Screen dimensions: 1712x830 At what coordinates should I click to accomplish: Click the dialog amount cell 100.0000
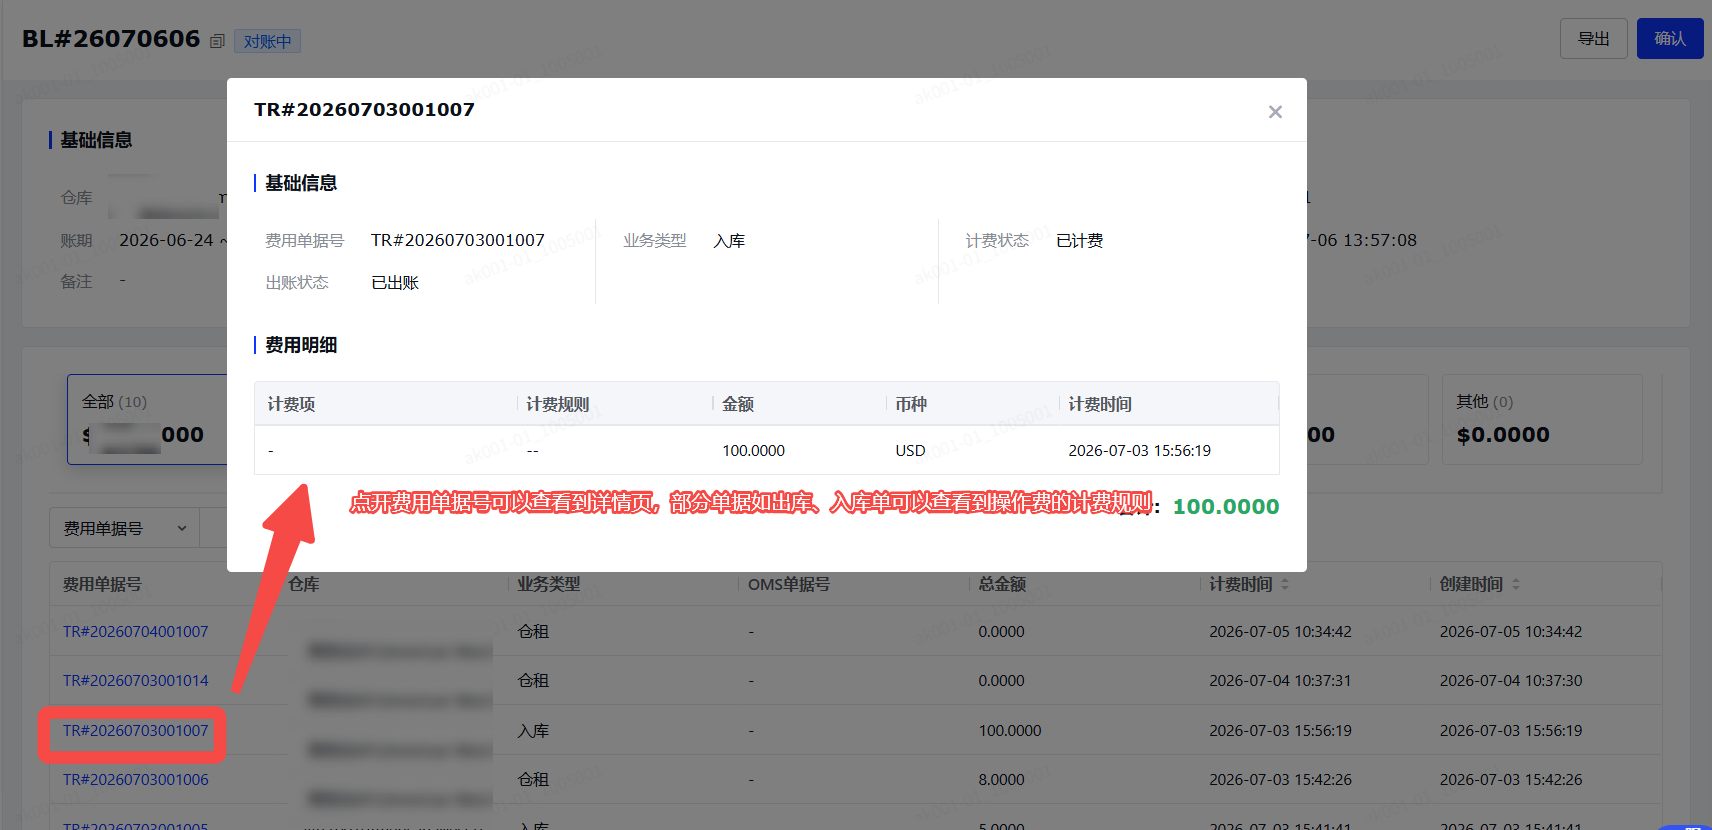754,451
